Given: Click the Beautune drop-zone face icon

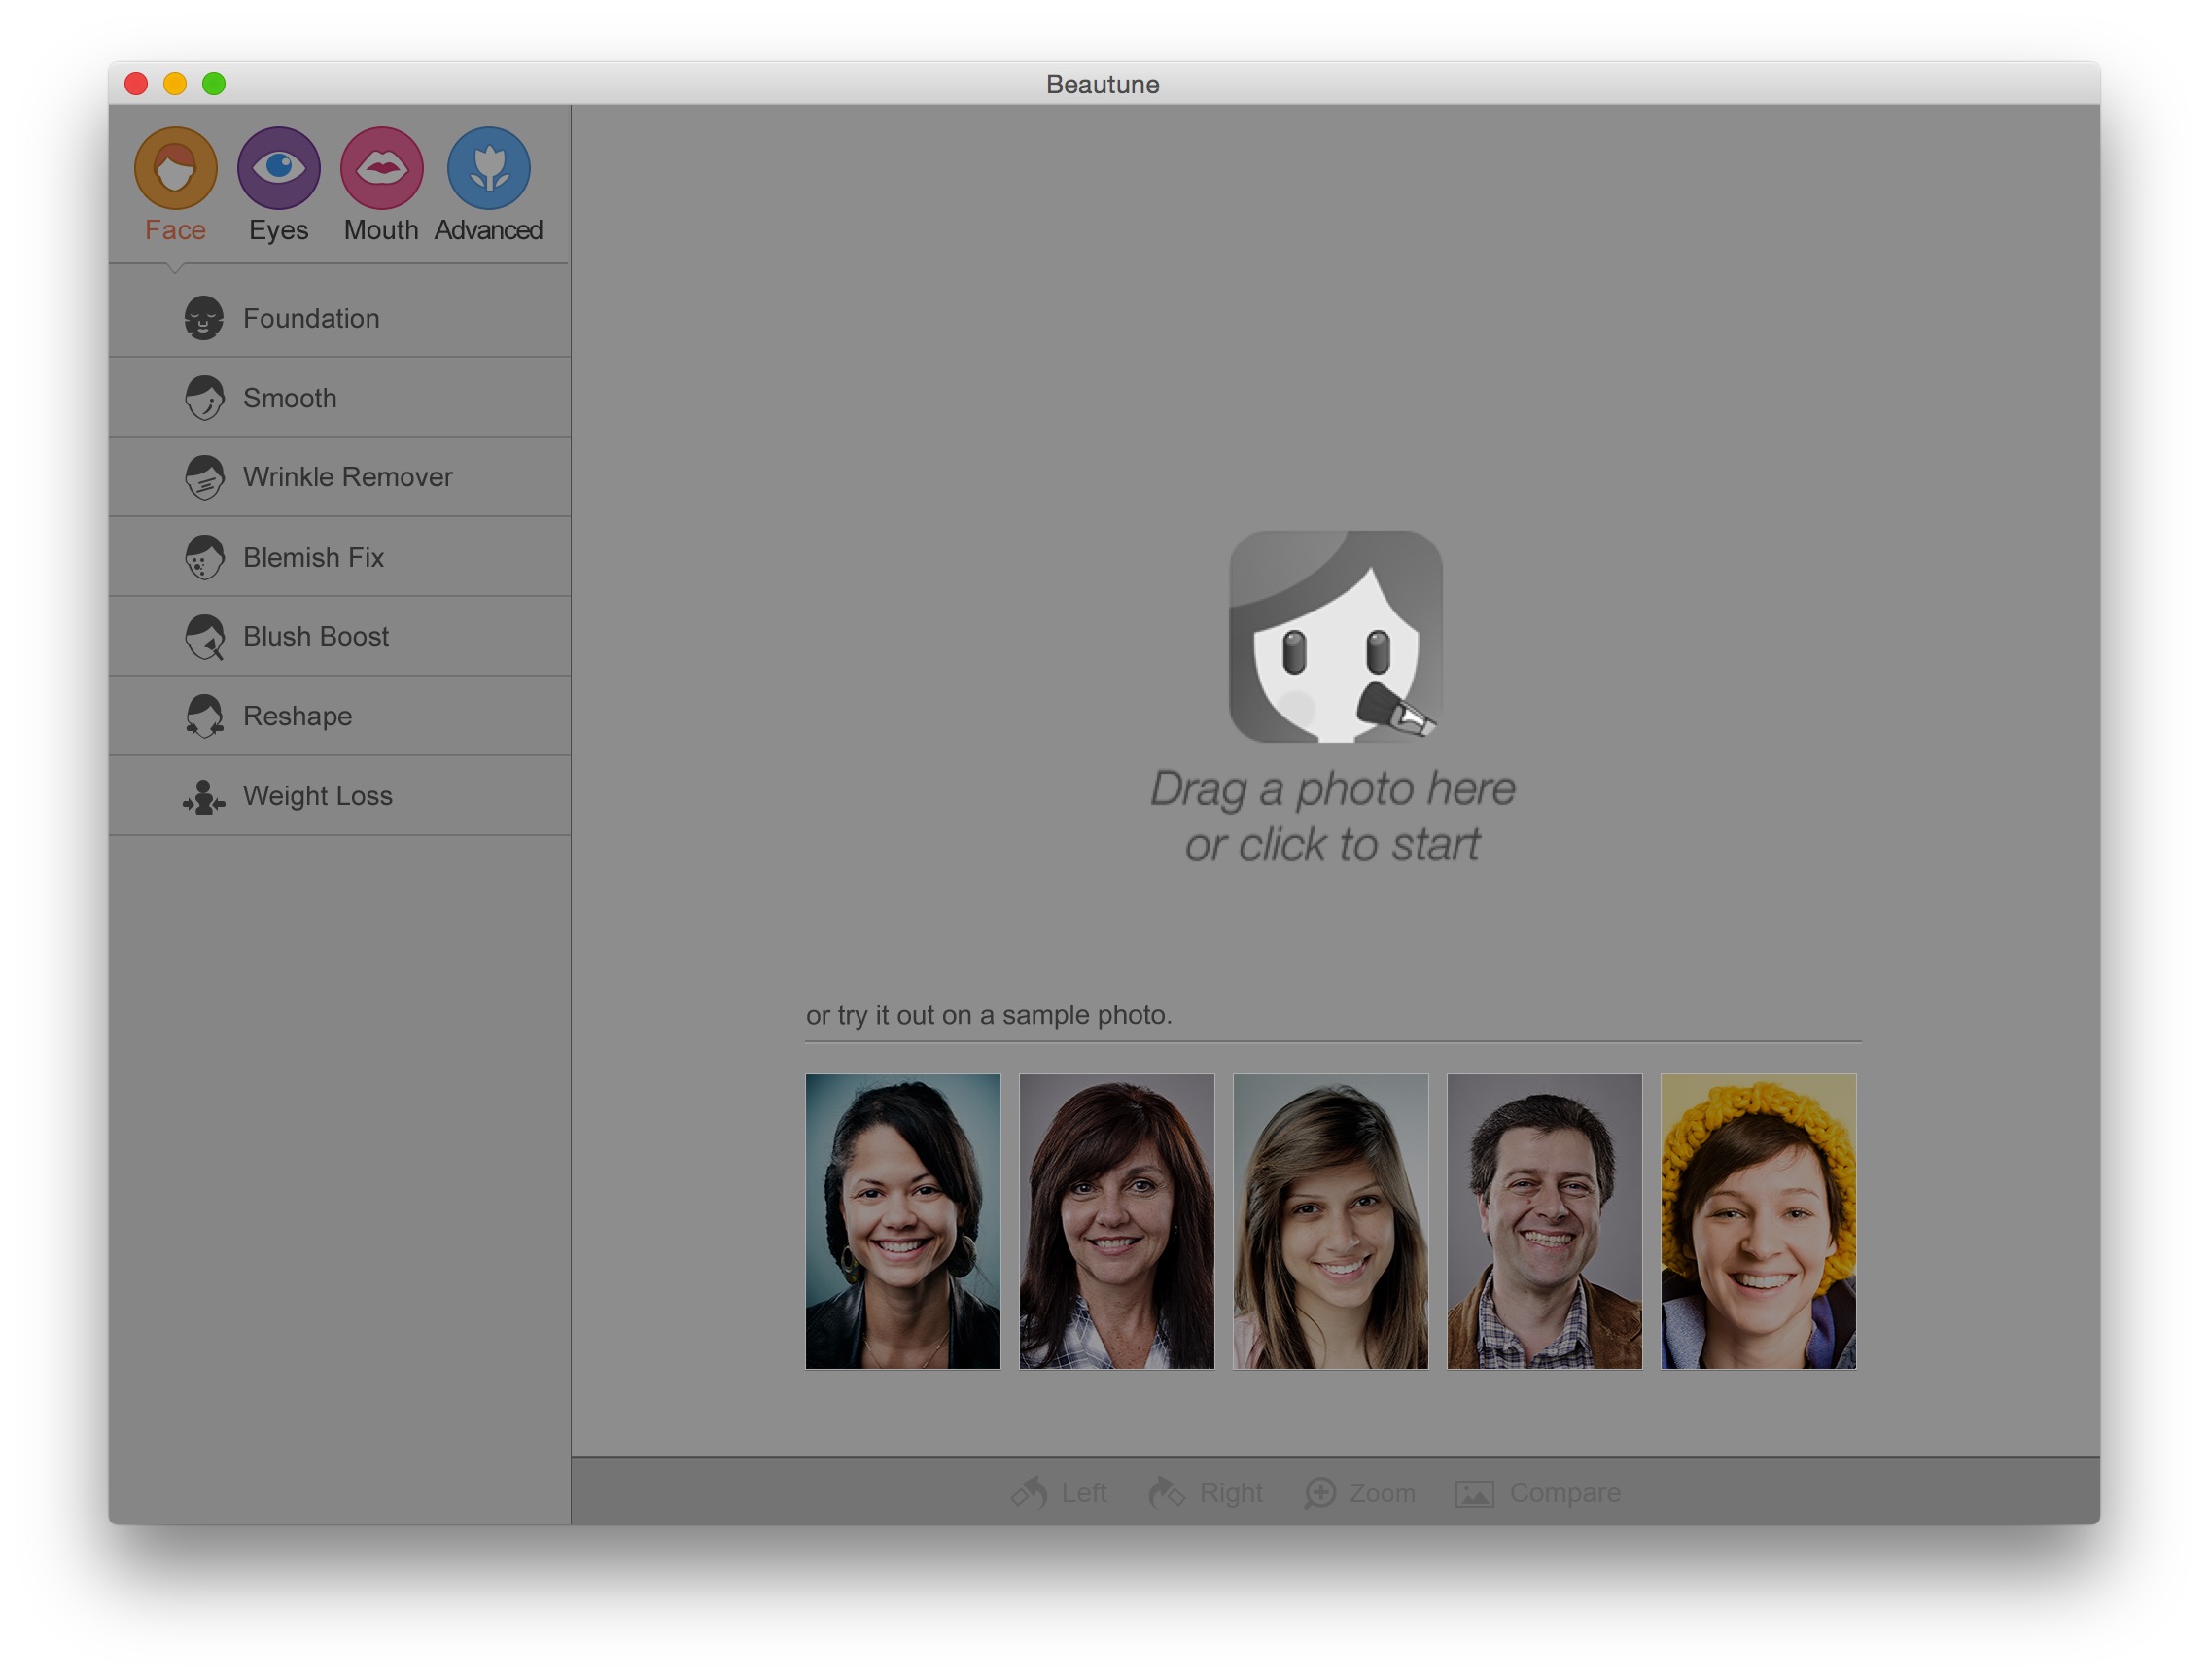Looking at the screenshot, I should [x=1335, y=636].
